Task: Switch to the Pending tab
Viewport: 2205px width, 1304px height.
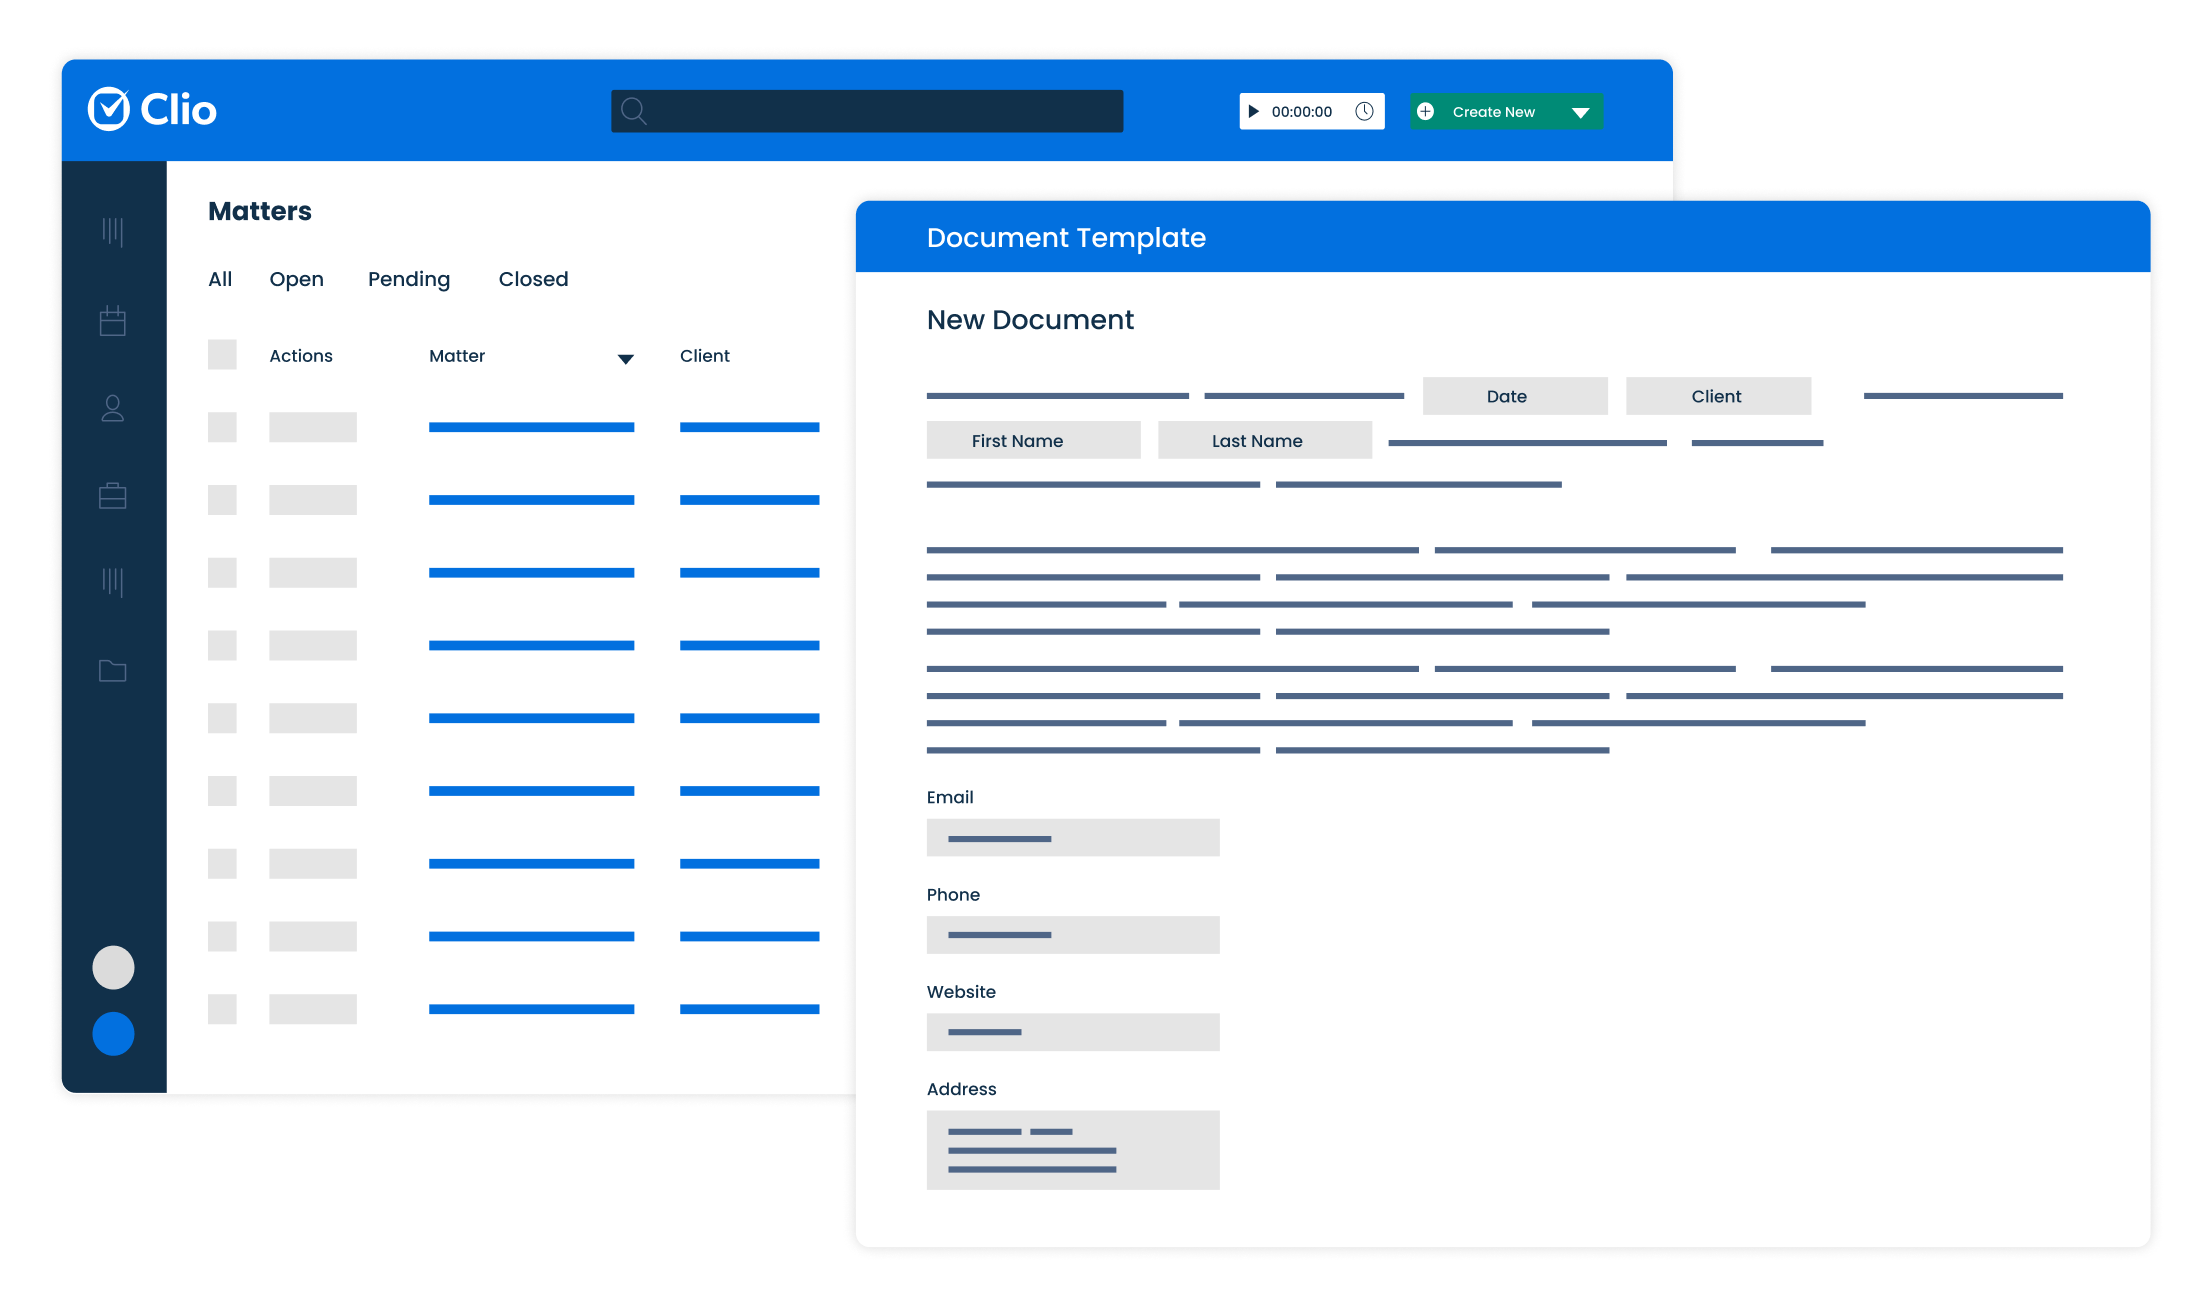Action: [x=409, y=279]
